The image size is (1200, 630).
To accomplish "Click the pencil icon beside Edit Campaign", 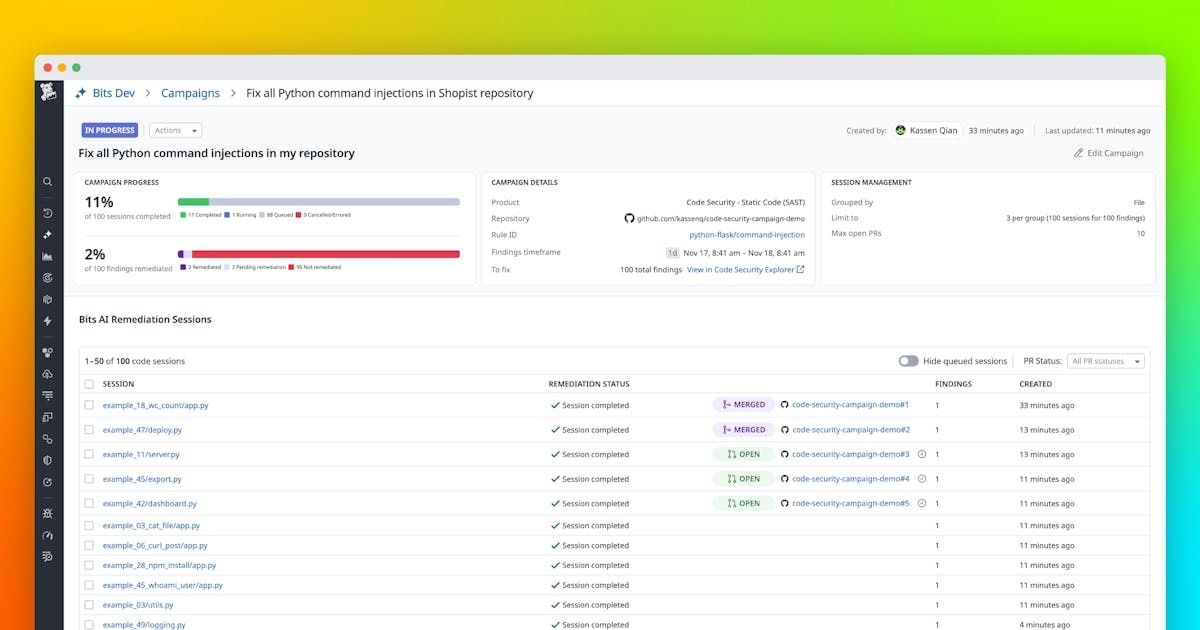I will pyautogui.click(x=1078, y=153).
